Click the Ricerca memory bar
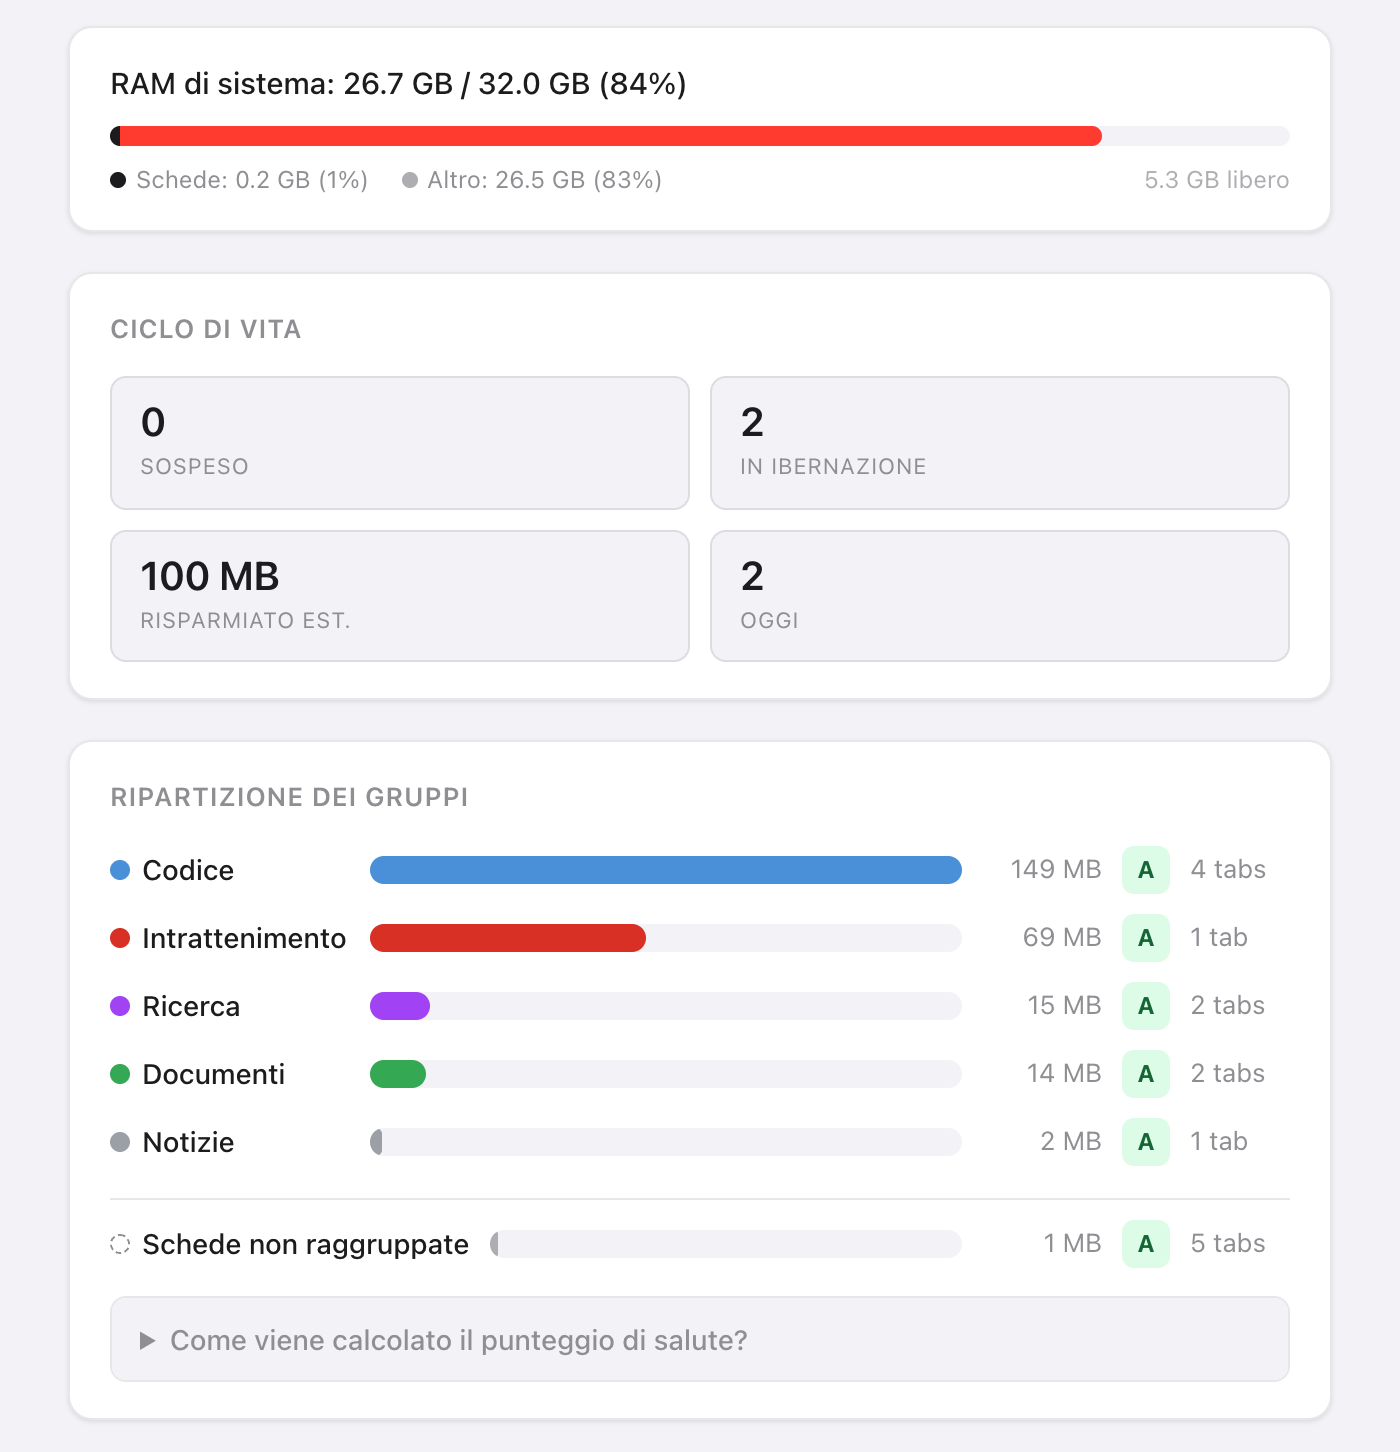Image resolution: width=1400 pixels, height=1452 pixels. coord(666,1006)
